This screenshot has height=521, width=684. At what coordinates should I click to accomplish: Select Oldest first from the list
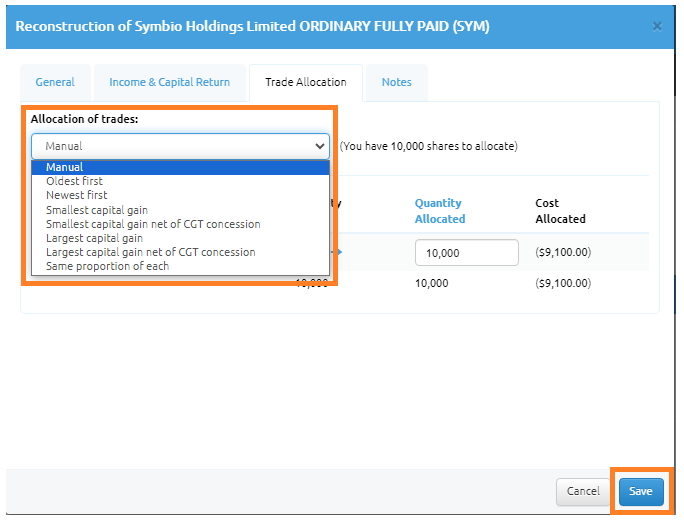[x=74, y=181]
